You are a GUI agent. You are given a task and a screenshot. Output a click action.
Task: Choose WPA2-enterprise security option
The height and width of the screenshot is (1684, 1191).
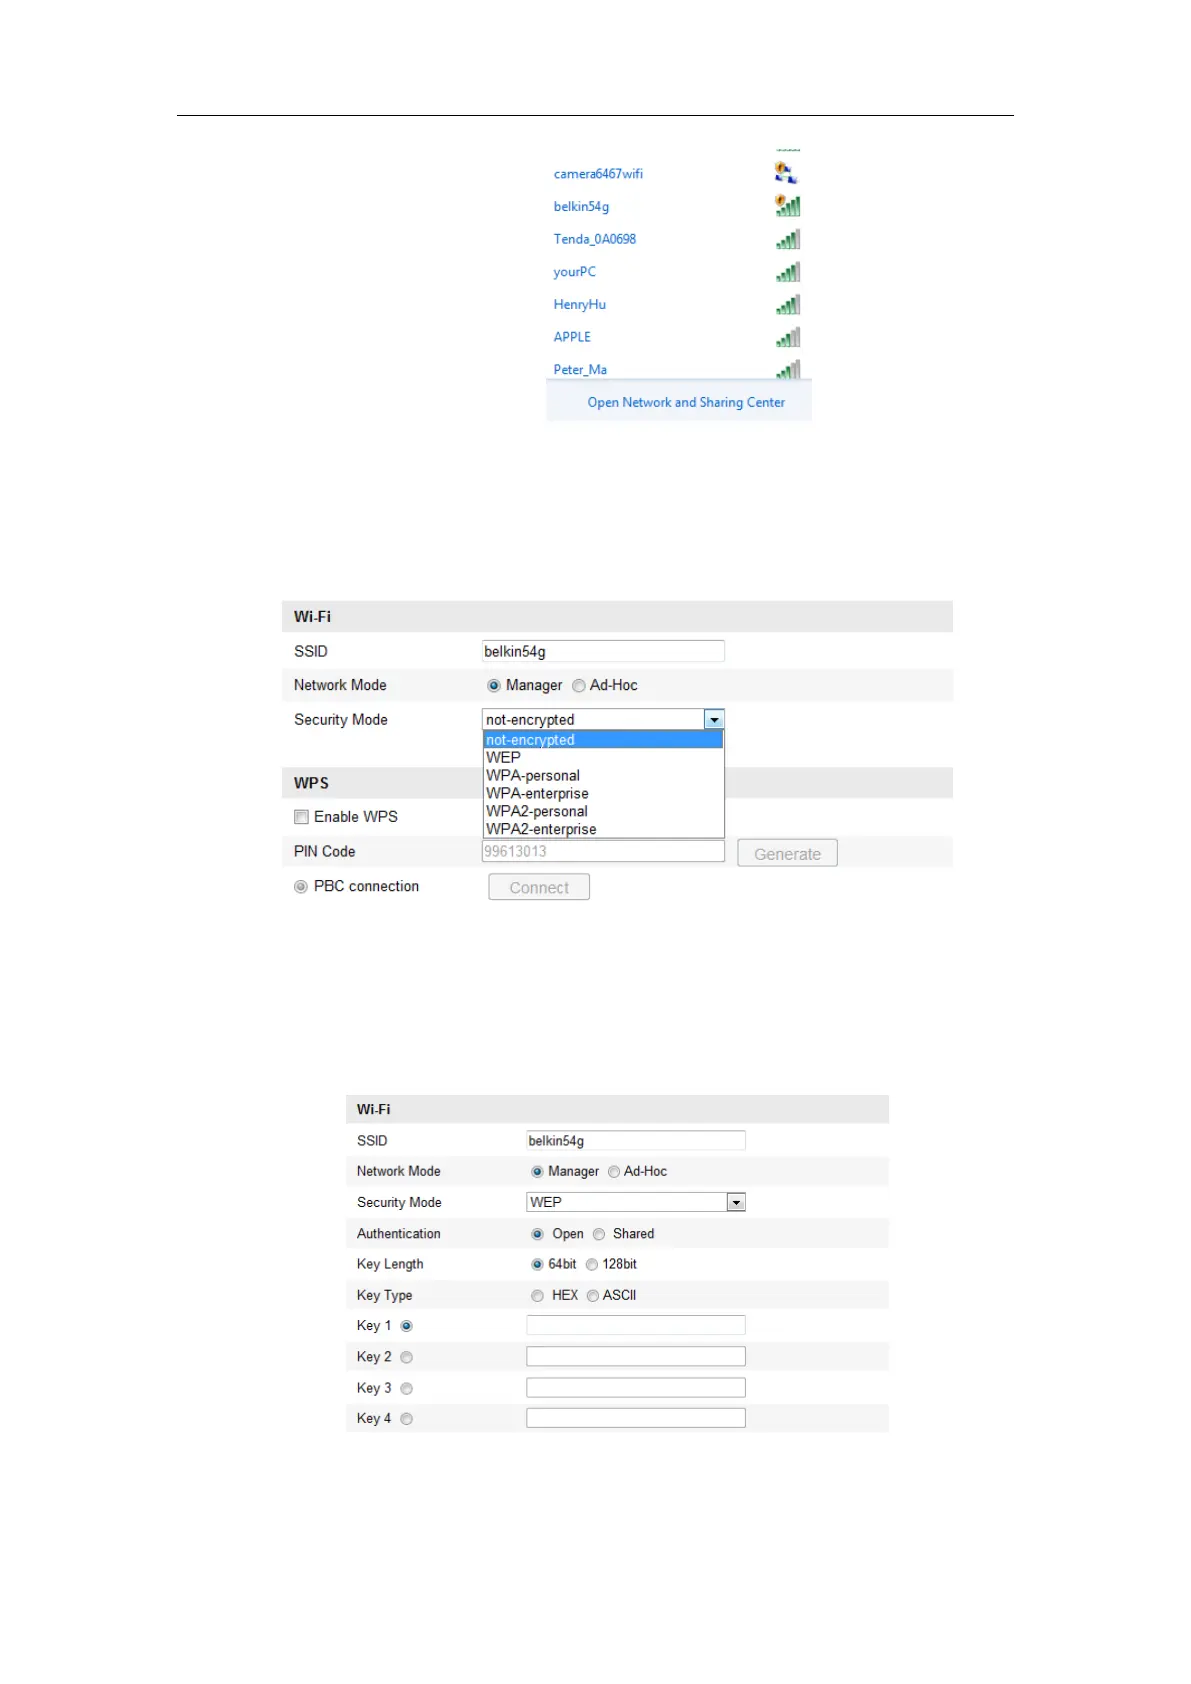point(603,830)
